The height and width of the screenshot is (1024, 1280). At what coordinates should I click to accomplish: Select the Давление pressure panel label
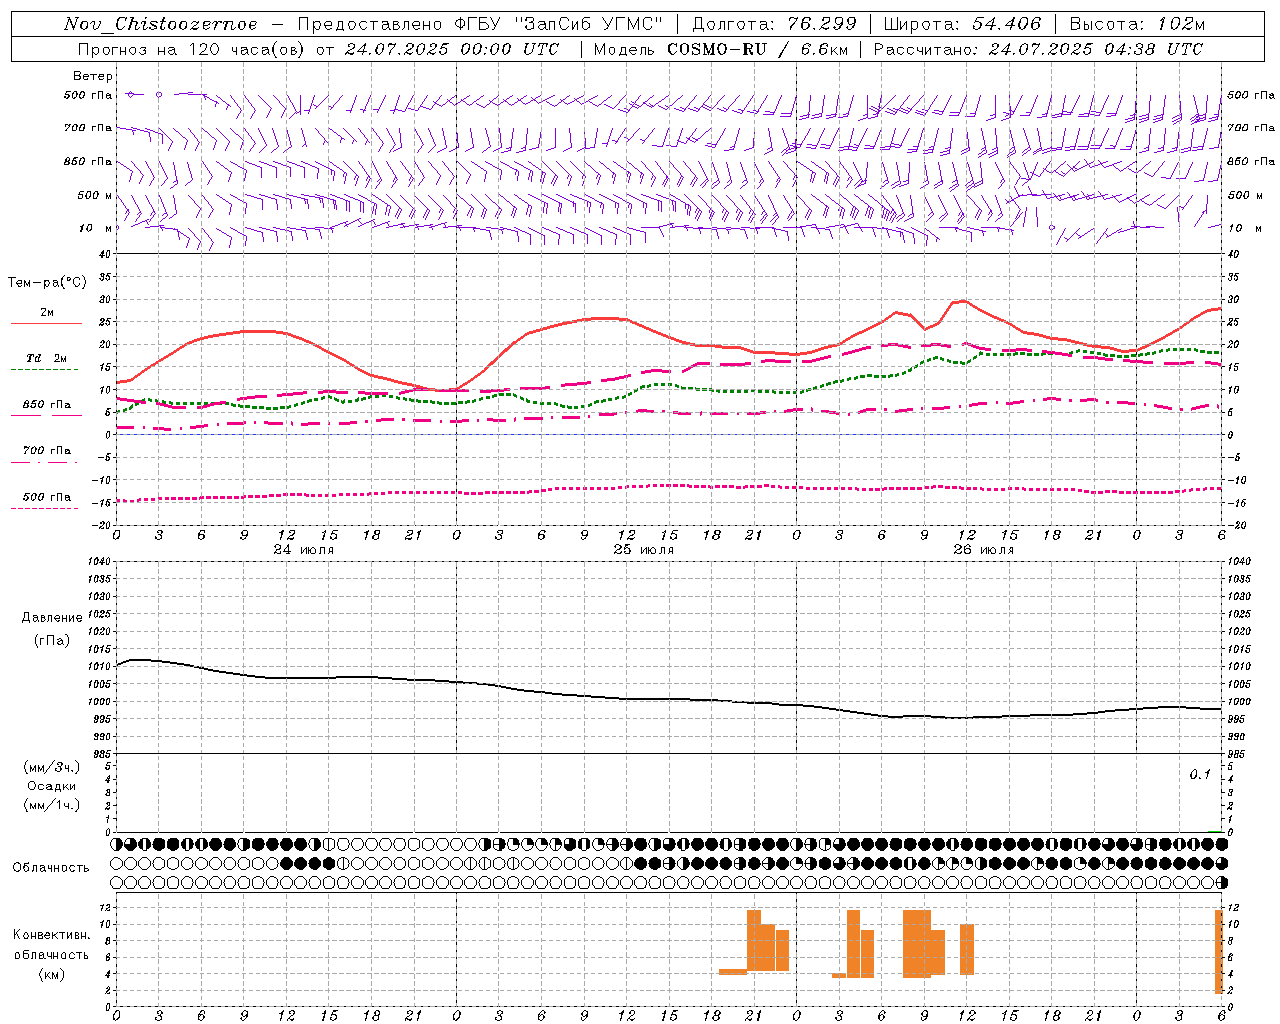[x=52, y=618]
